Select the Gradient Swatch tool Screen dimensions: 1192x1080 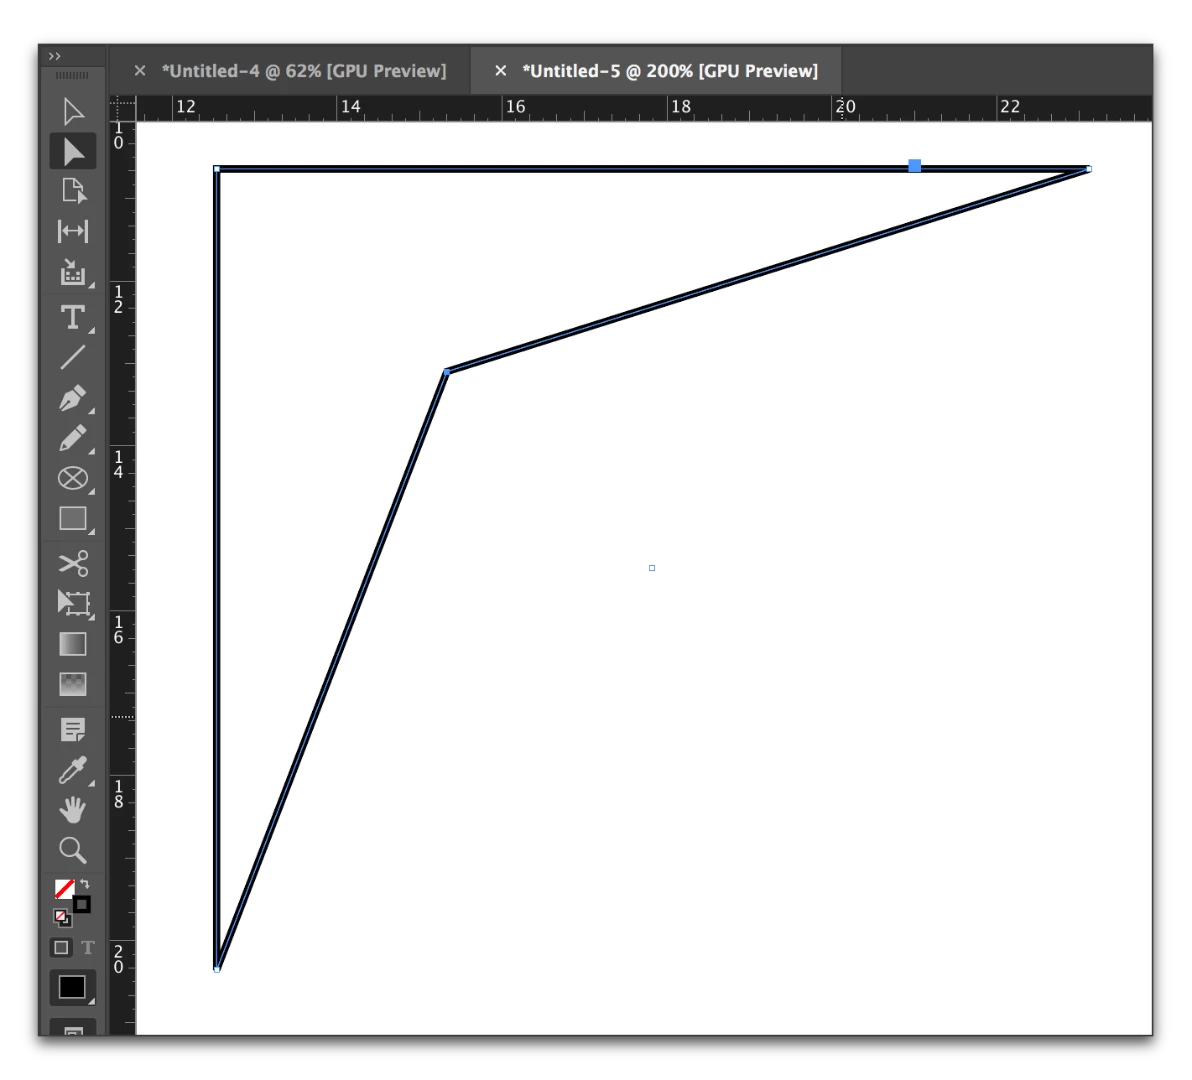coord(73,644)
